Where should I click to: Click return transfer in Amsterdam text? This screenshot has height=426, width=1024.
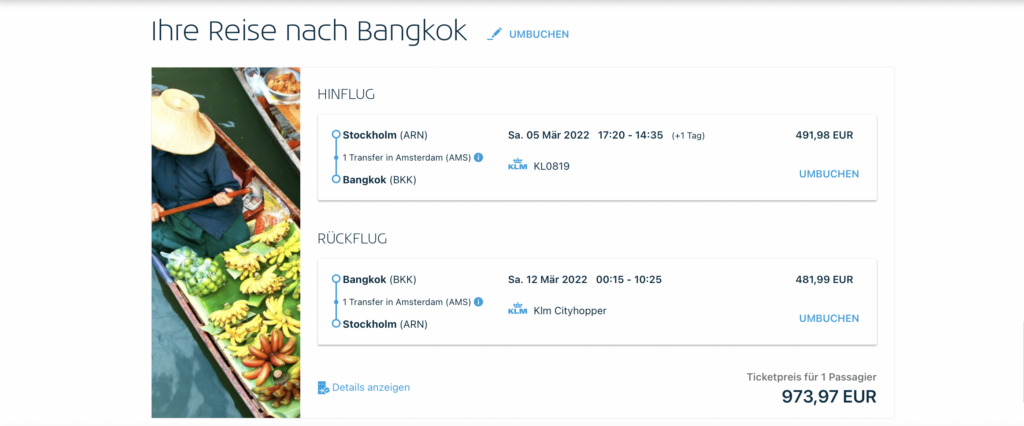click(x=406, y=302)
